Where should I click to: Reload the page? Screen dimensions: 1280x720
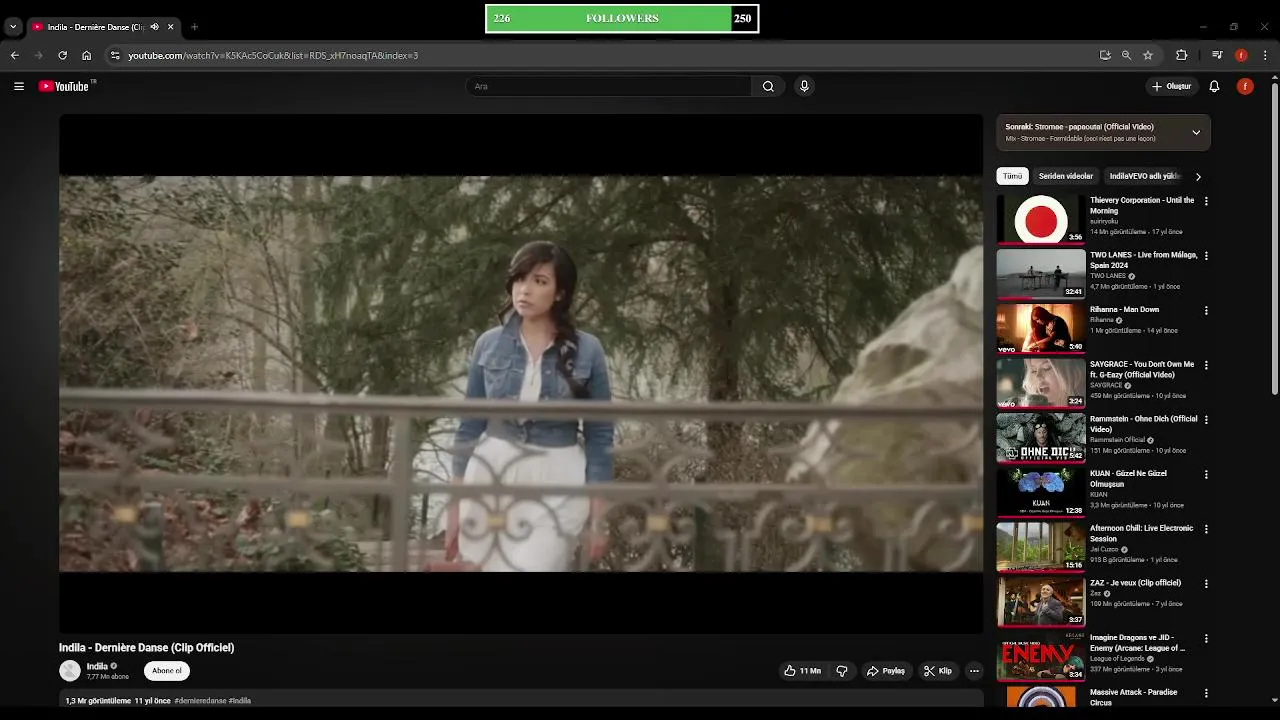pyautogui.click(x=62, y=55)
